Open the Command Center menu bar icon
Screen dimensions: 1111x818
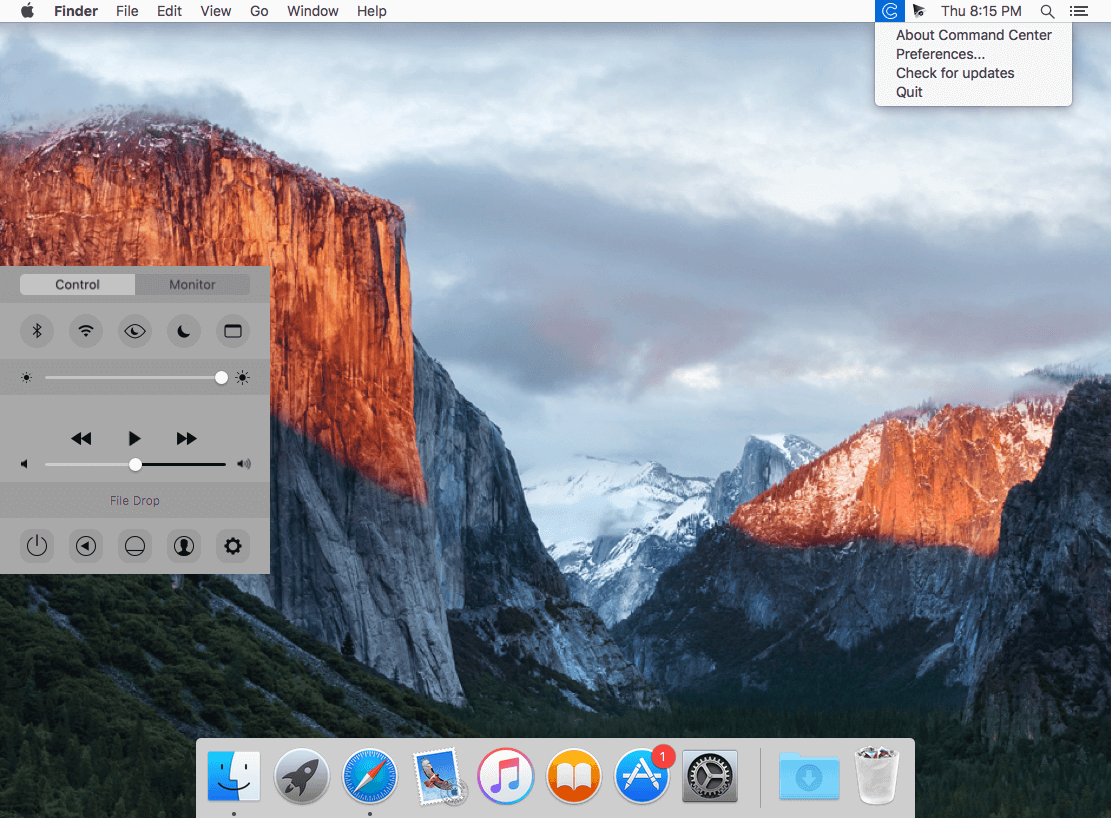[890, 11]
